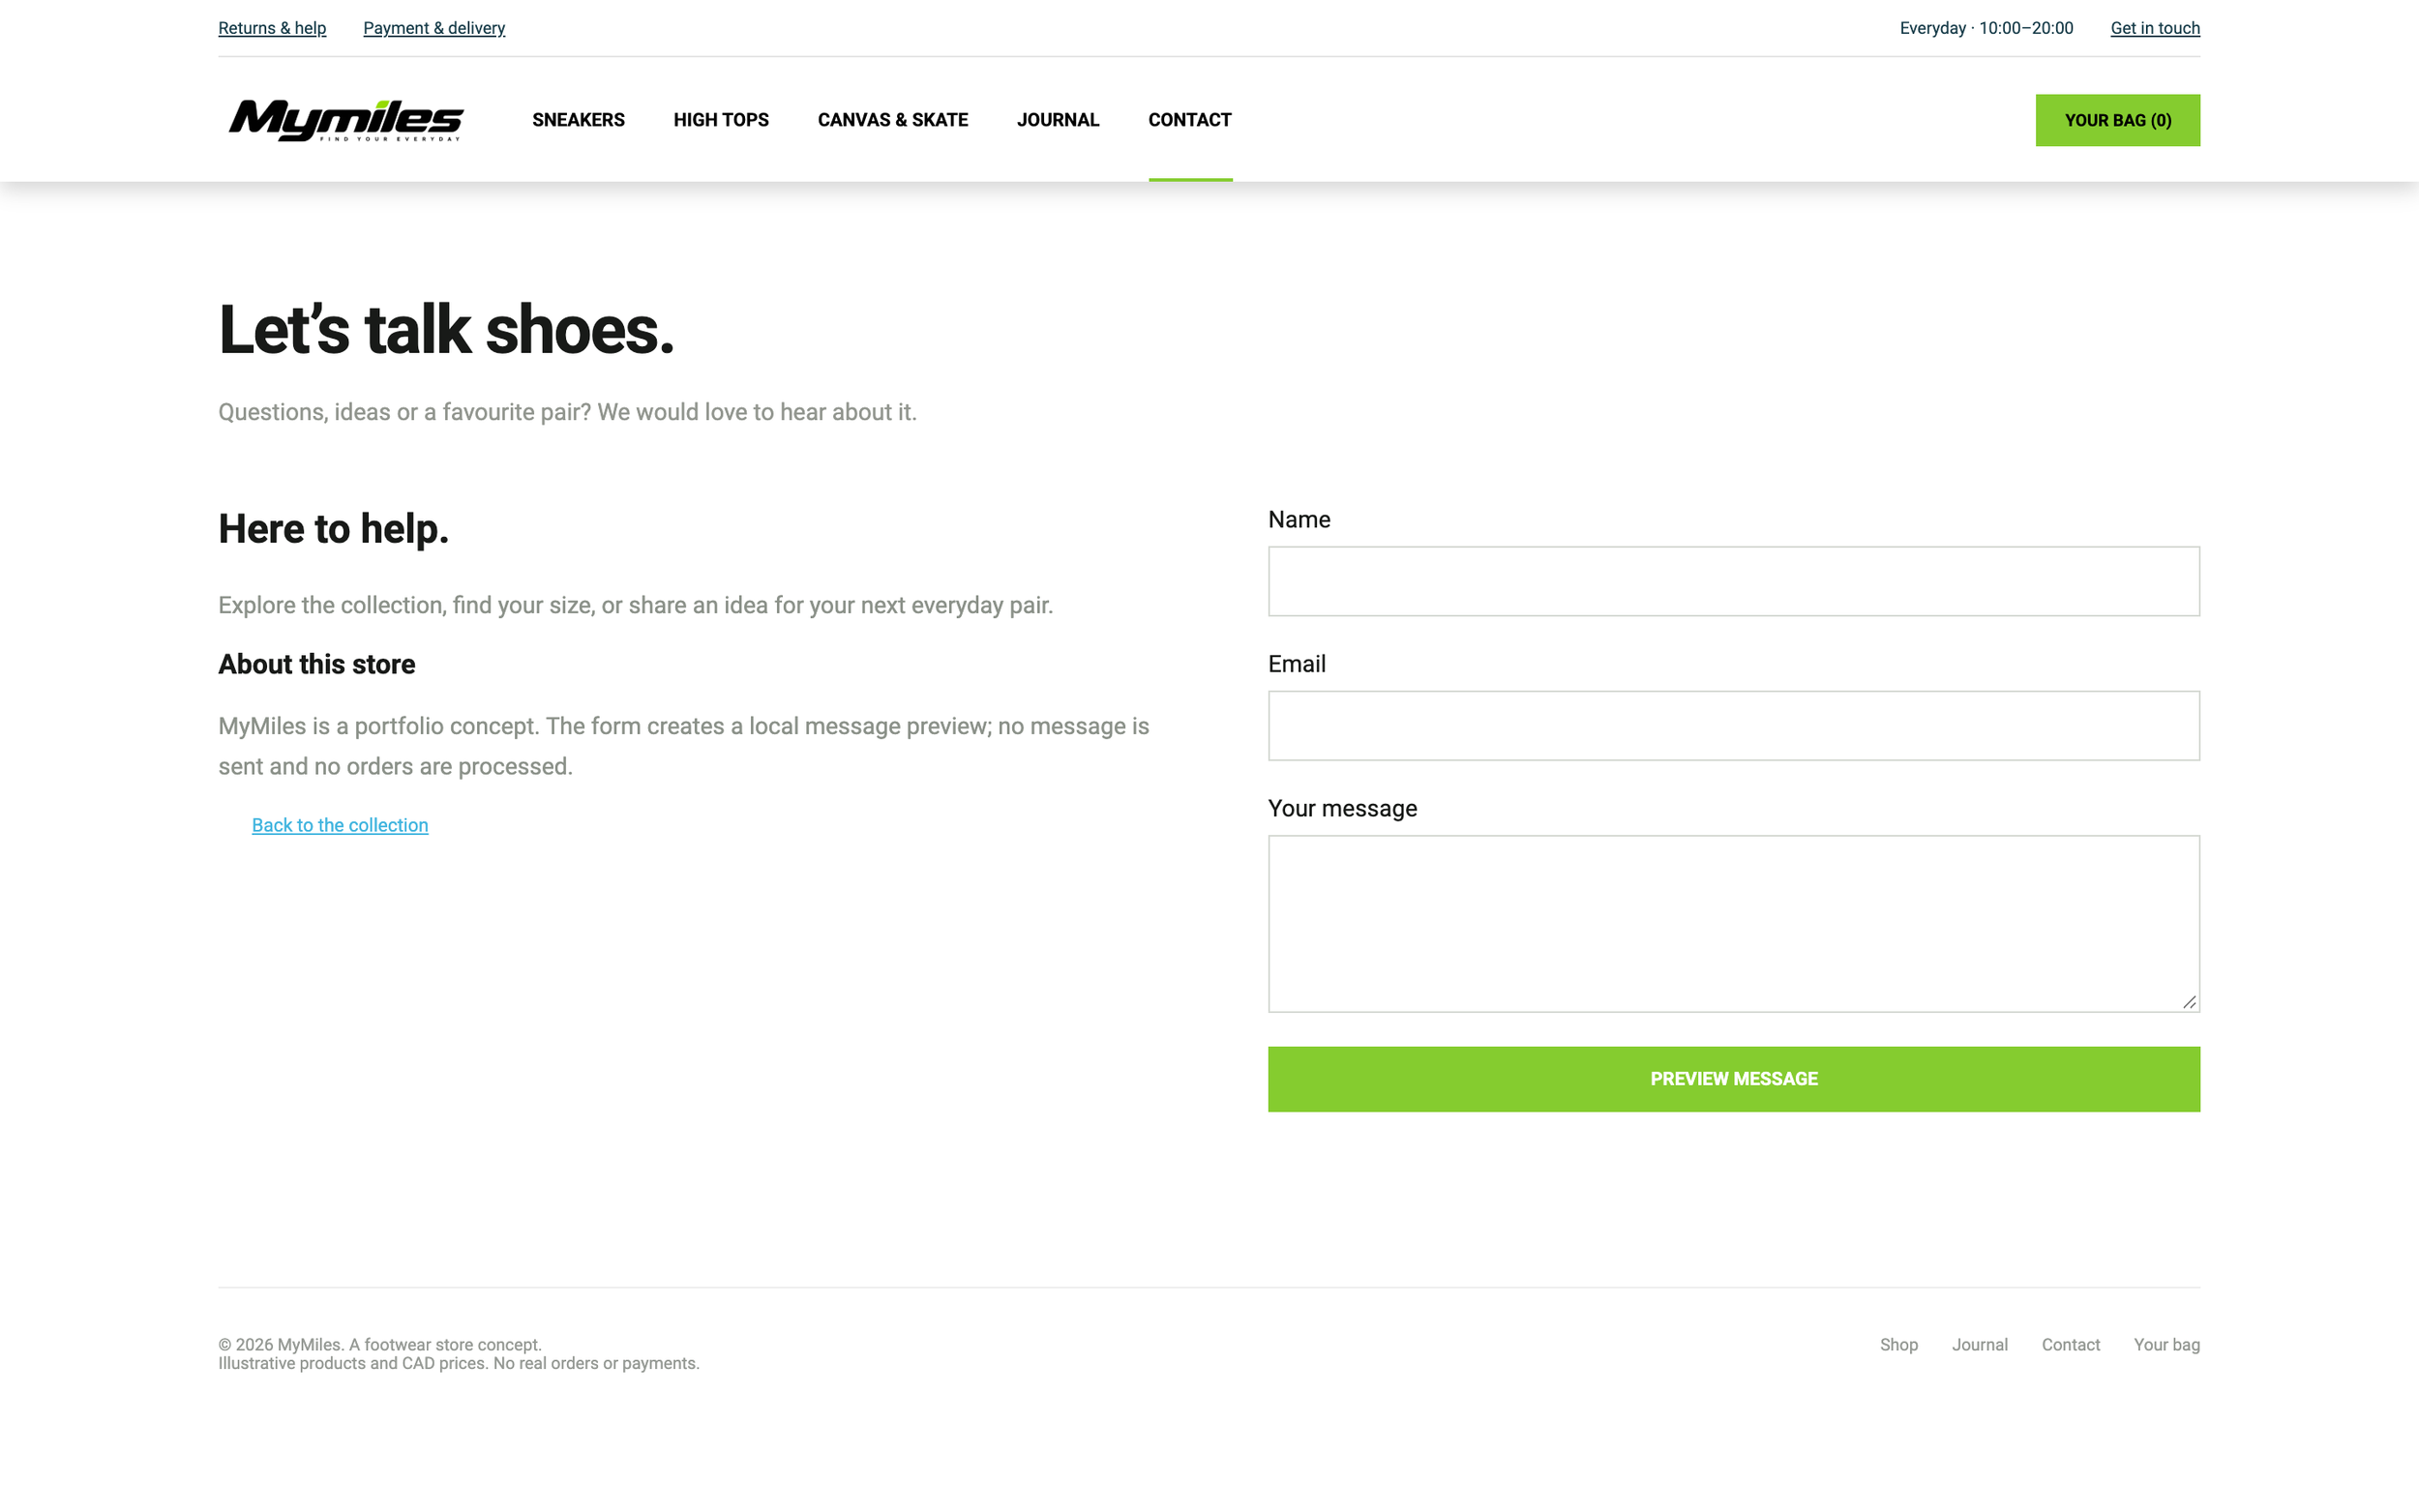Click the 'Your message' label
The width and height of the screenshot is (2419, 1512).
point(1342,808)
